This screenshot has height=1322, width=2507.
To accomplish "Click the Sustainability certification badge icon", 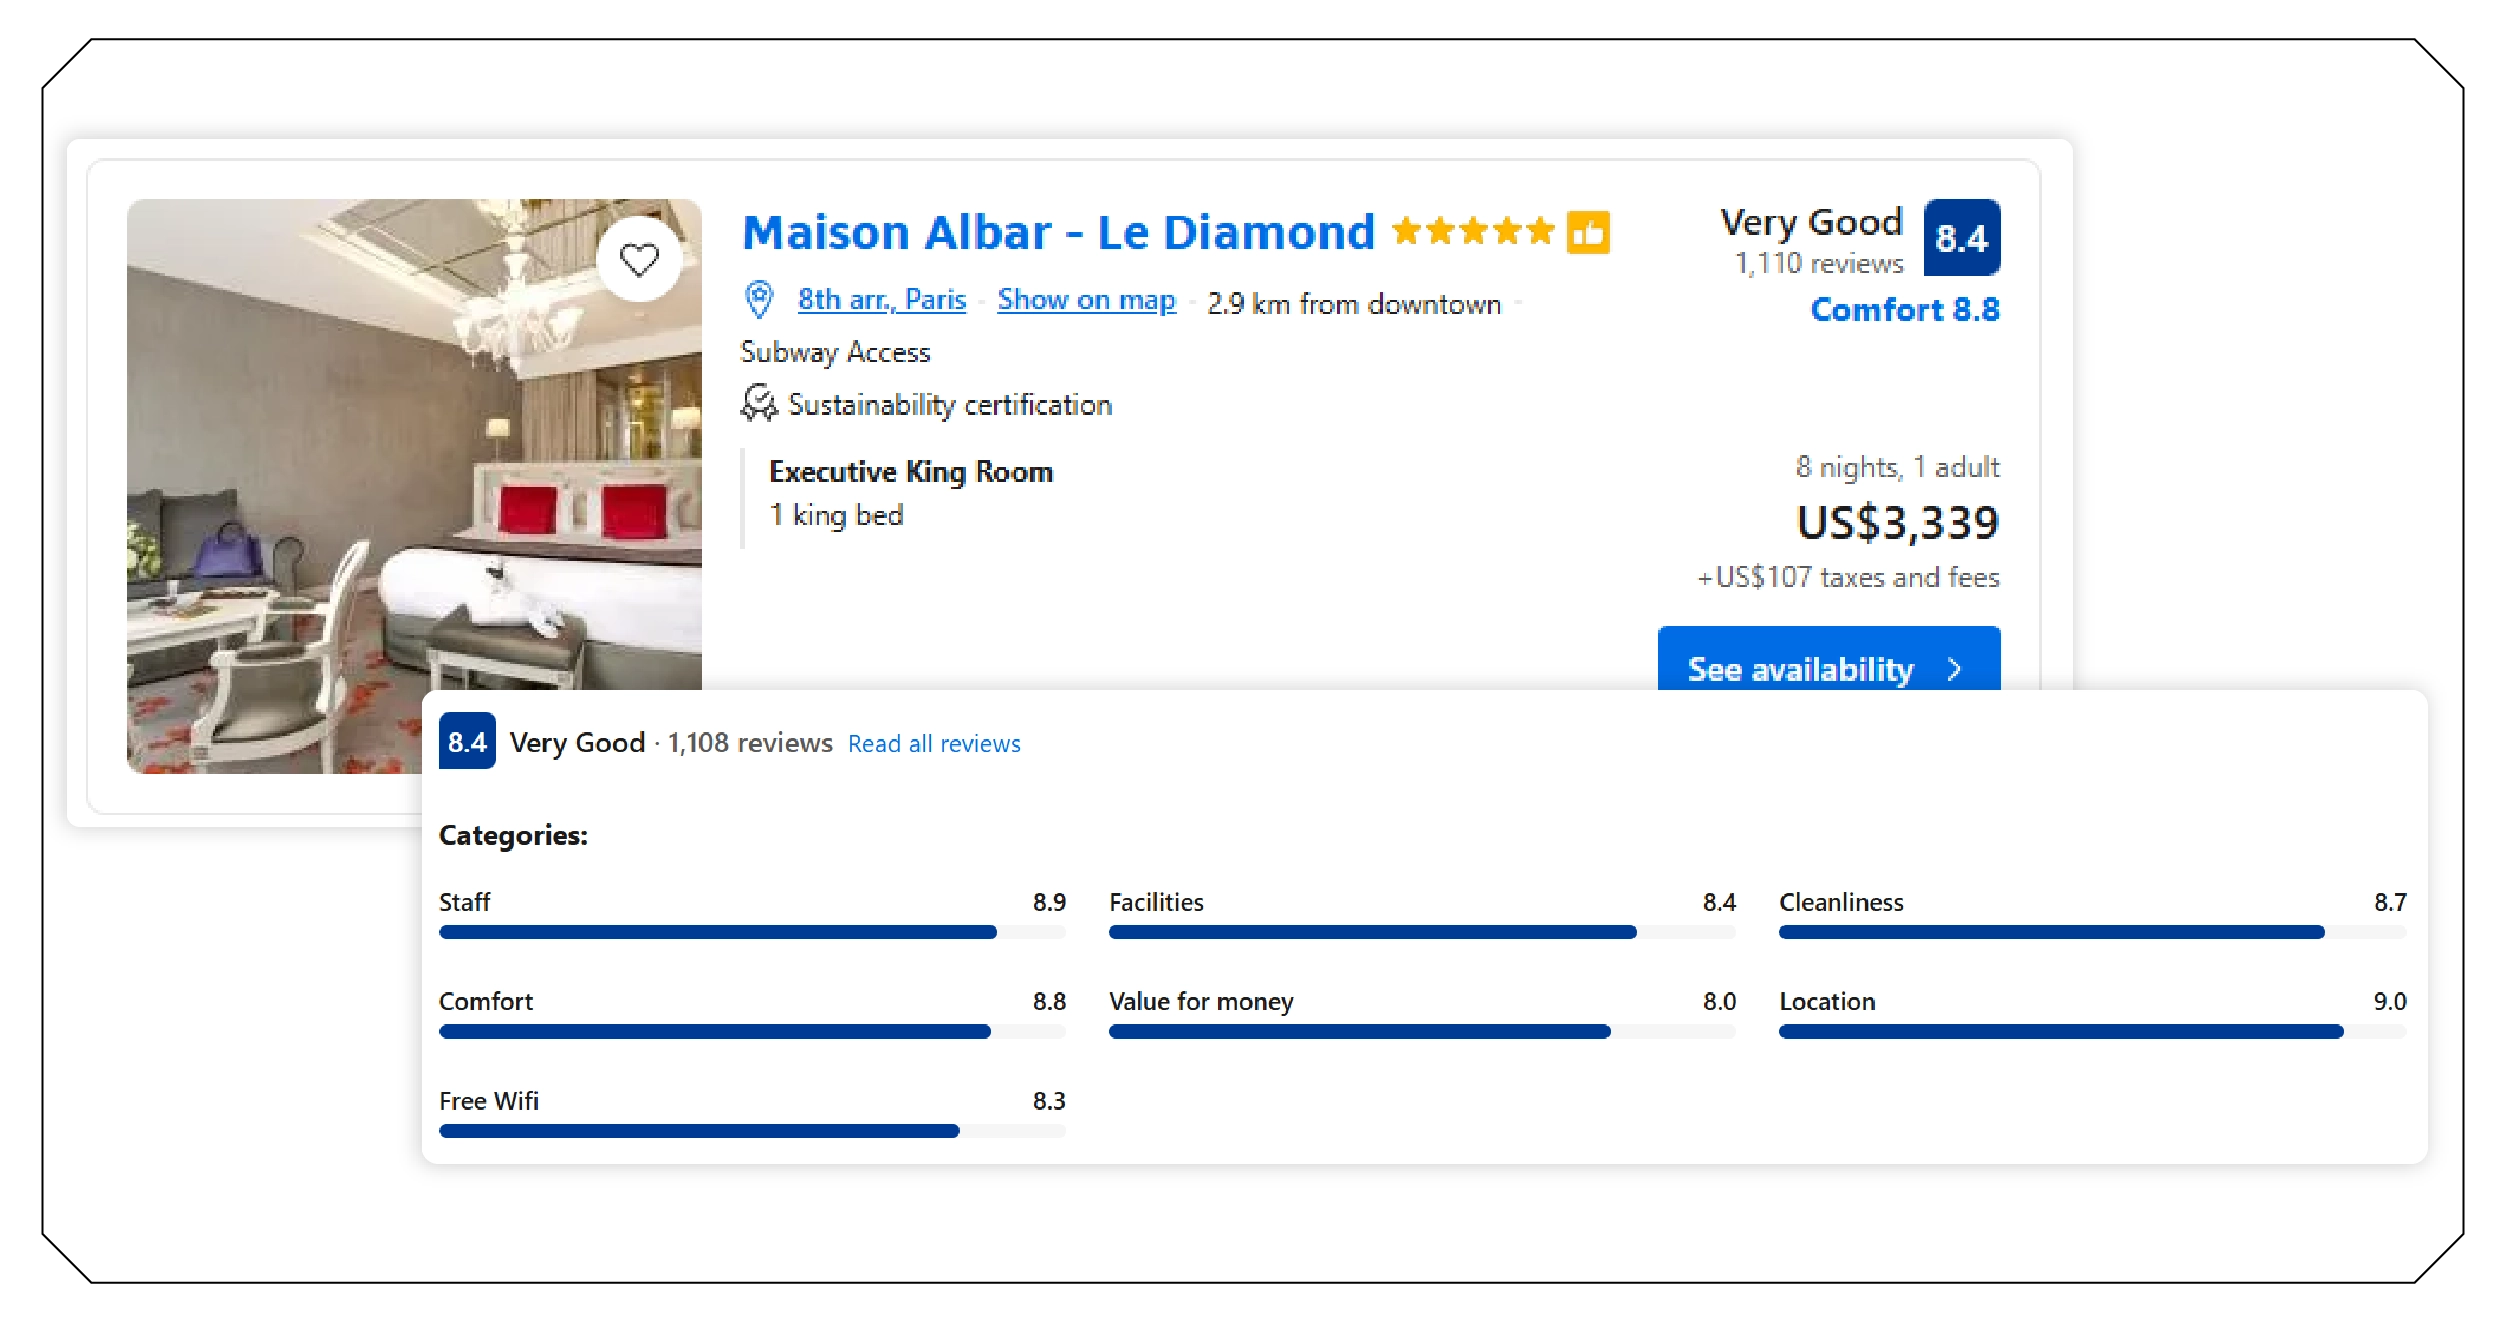I will coord(758,404).
